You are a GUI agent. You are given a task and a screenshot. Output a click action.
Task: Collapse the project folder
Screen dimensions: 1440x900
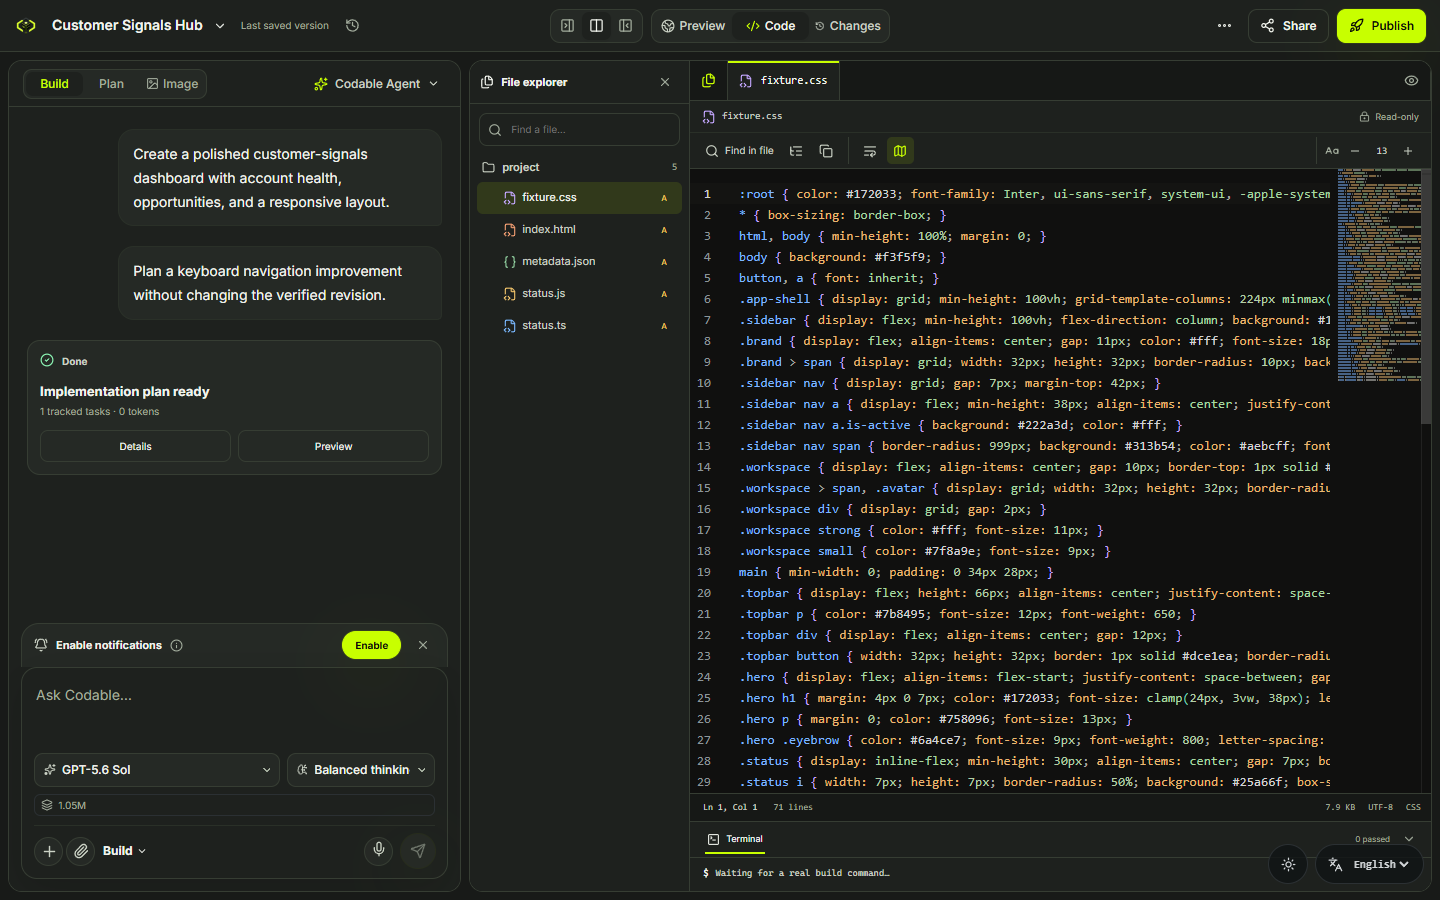579,167
